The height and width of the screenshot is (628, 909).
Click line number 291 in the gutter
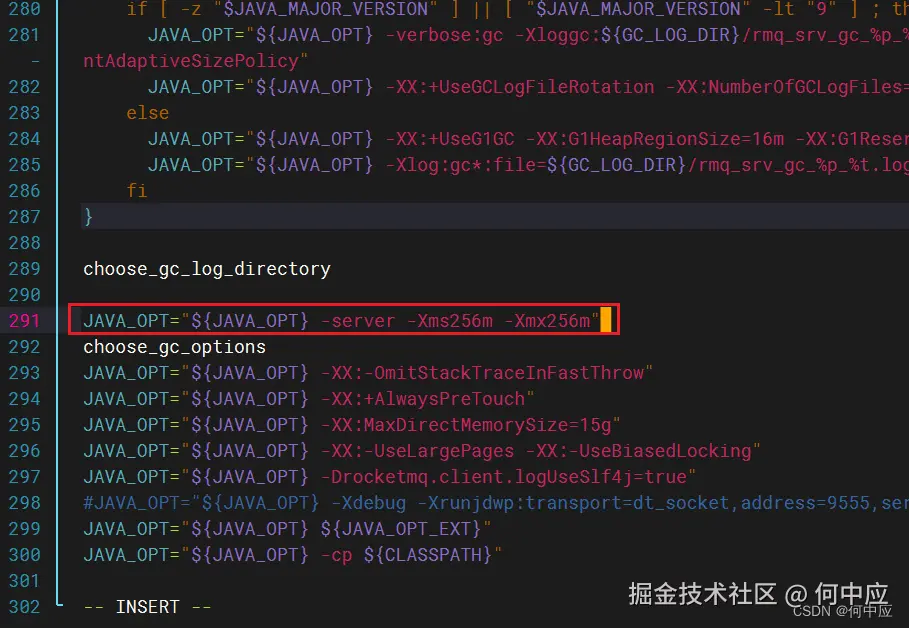click(x=24, y=320)
